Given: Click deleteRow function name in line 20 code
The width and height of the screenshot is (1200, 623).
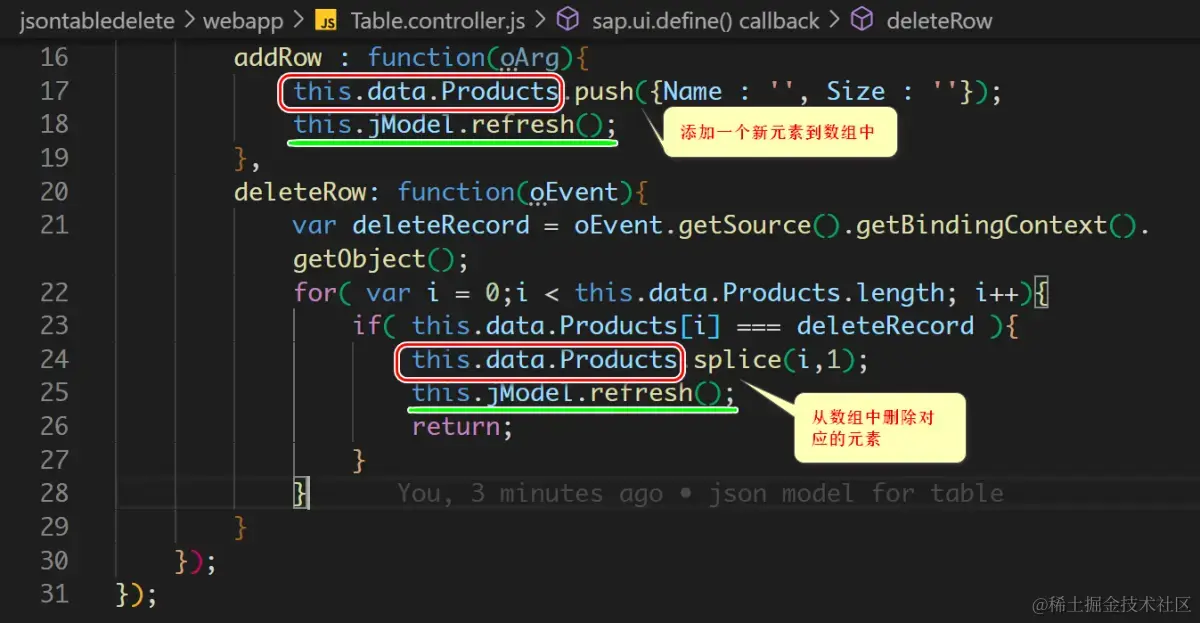Looking at the screenshot, I should (x=300, y=192).
